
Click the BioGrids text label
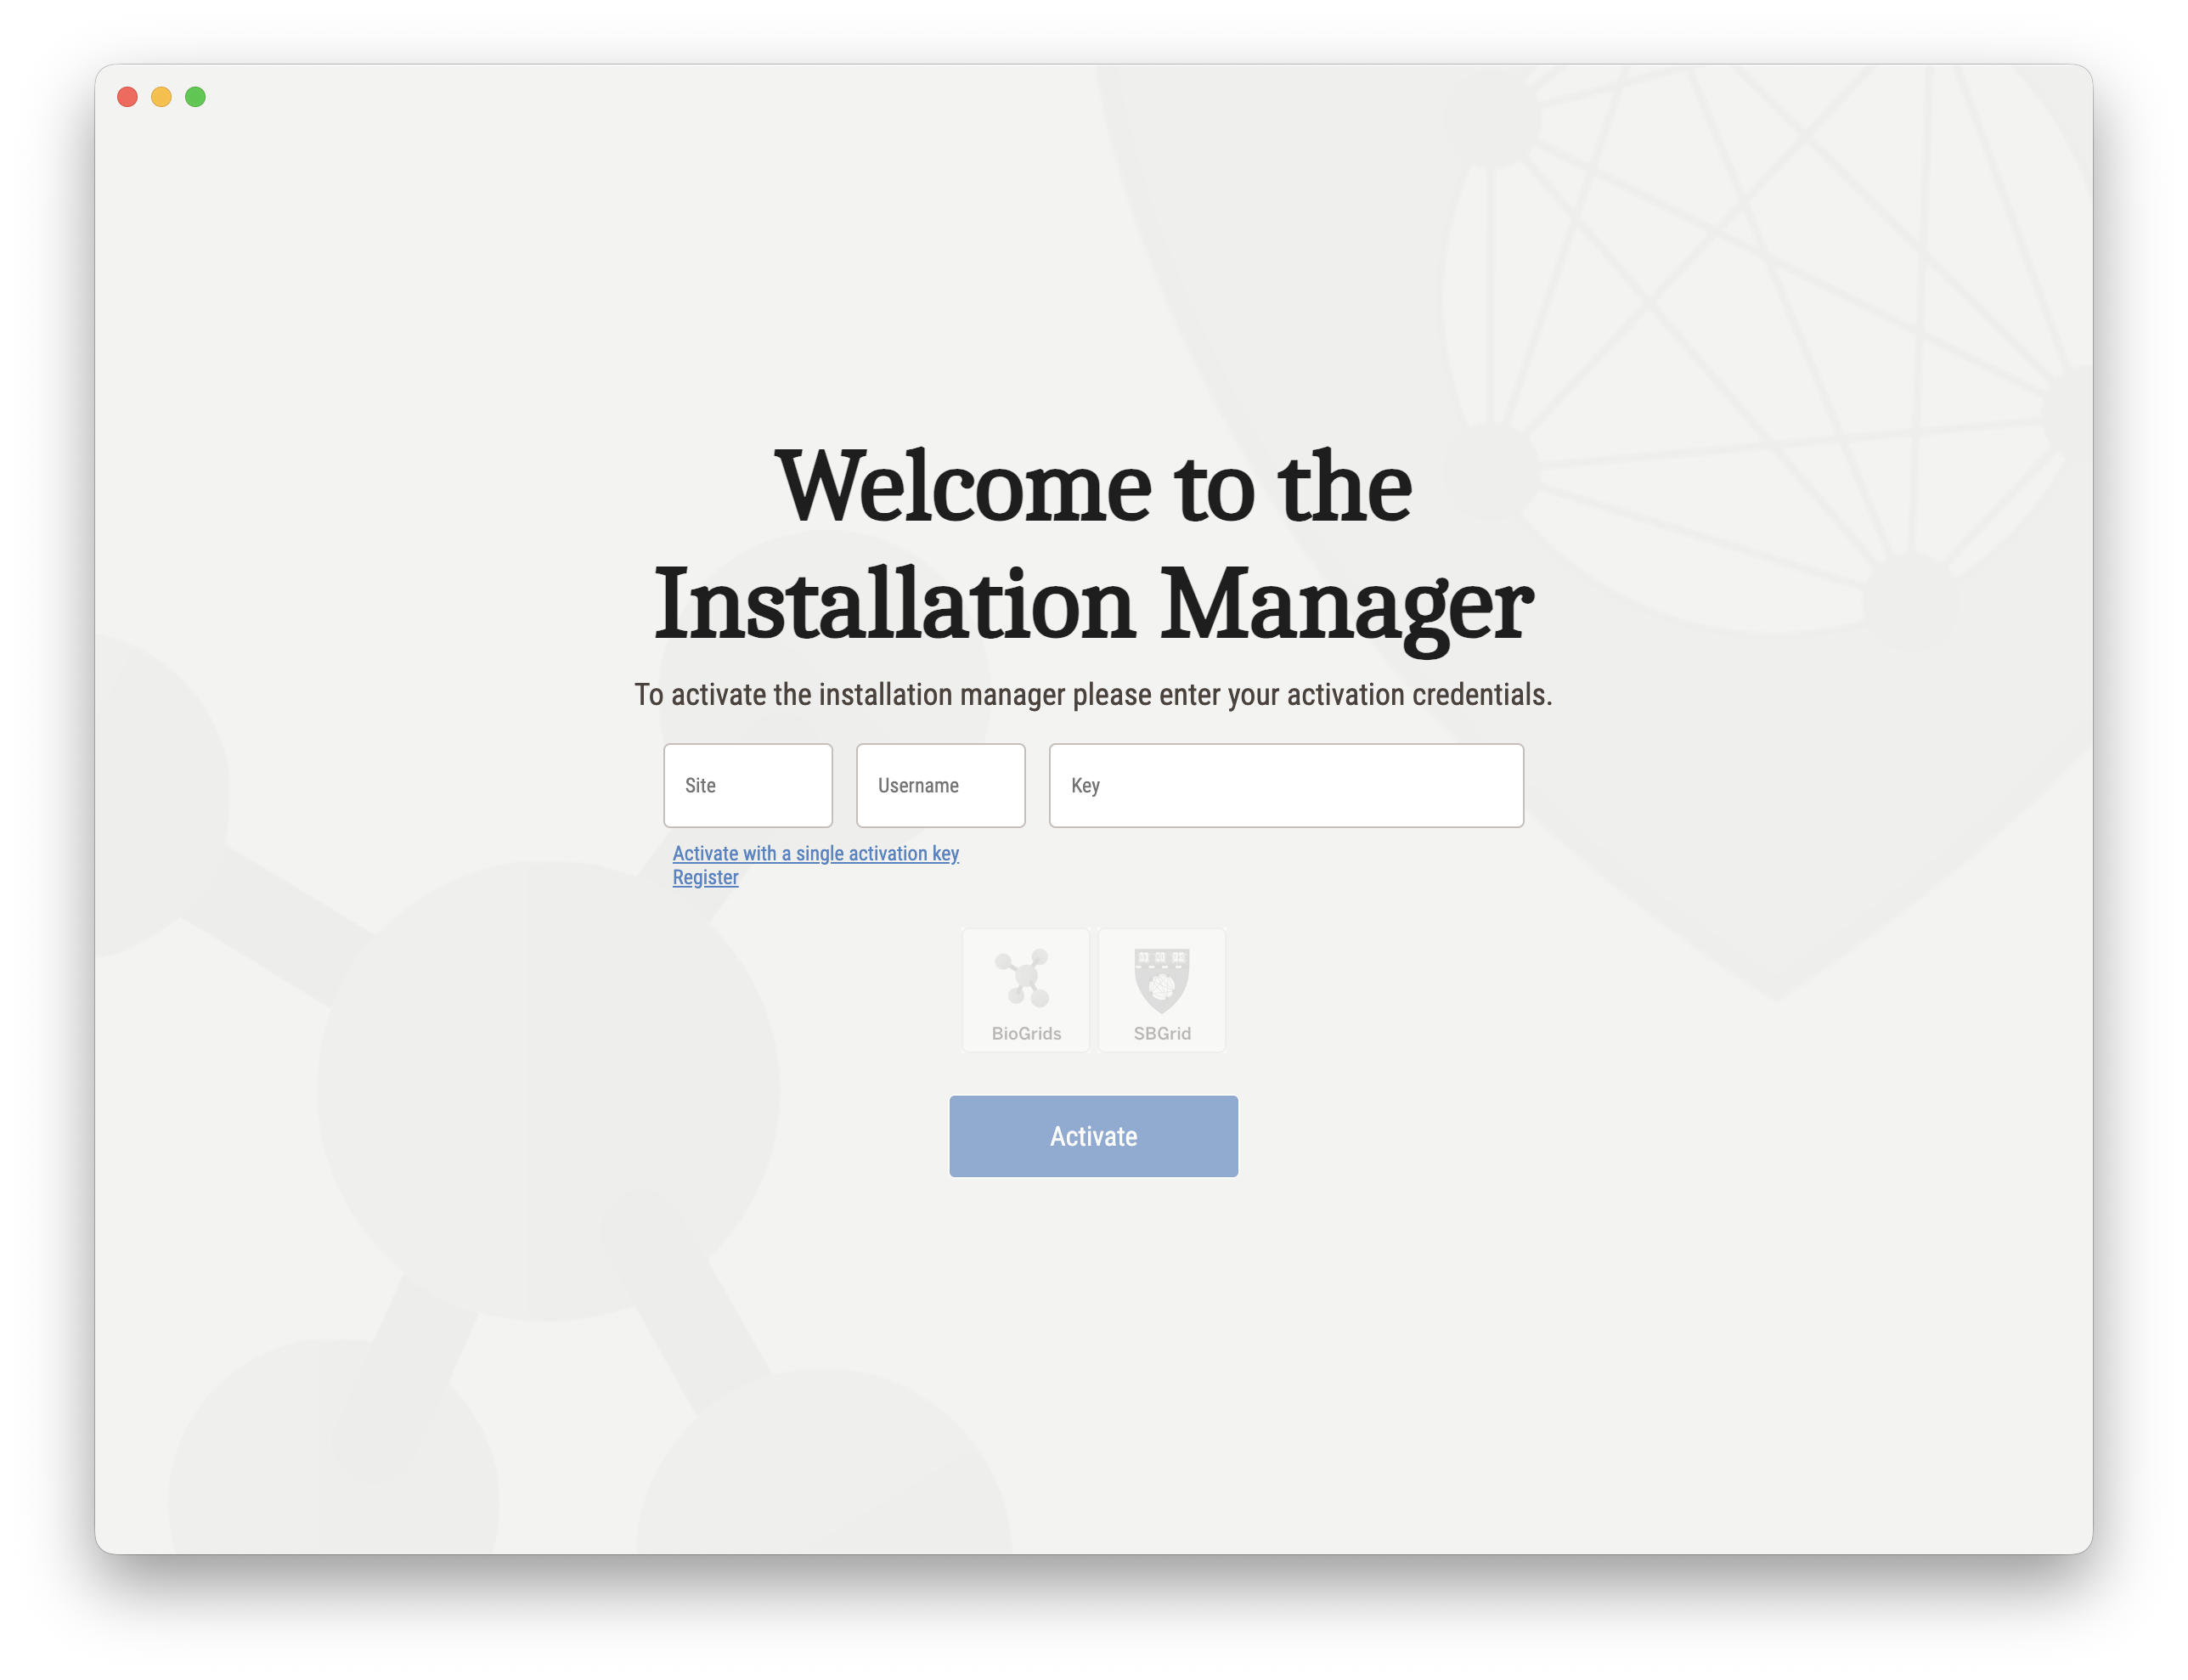point(1026,1033)
